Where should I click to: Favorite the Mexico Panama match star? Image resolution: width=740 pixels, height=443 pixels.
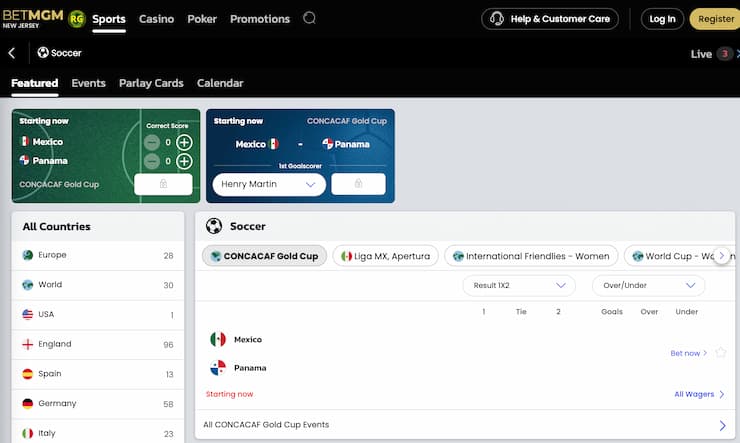(x=721, y=352)
